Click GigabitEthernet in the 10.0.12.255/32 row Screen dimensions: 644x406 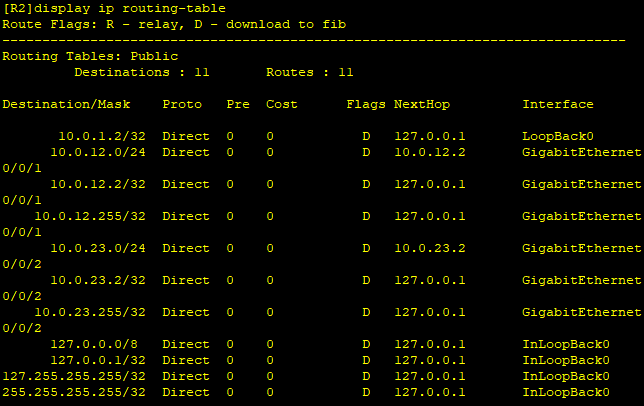click(582, 216)
